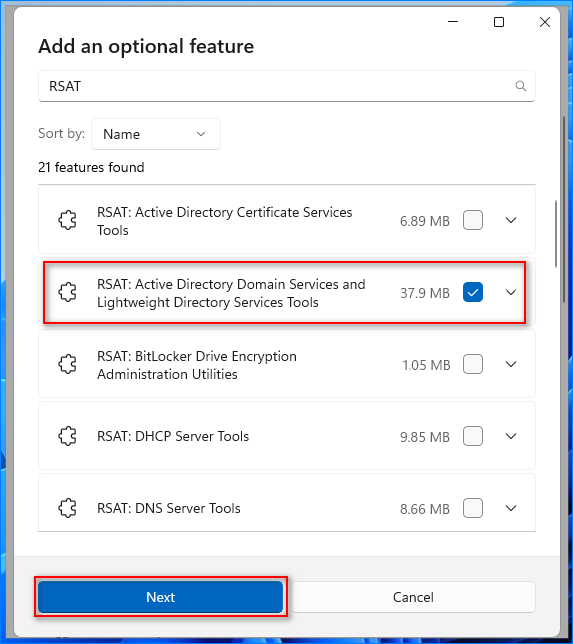
Task: Click 'RSAT: DHCP Server Tools' label
Action: click(173, 436)
